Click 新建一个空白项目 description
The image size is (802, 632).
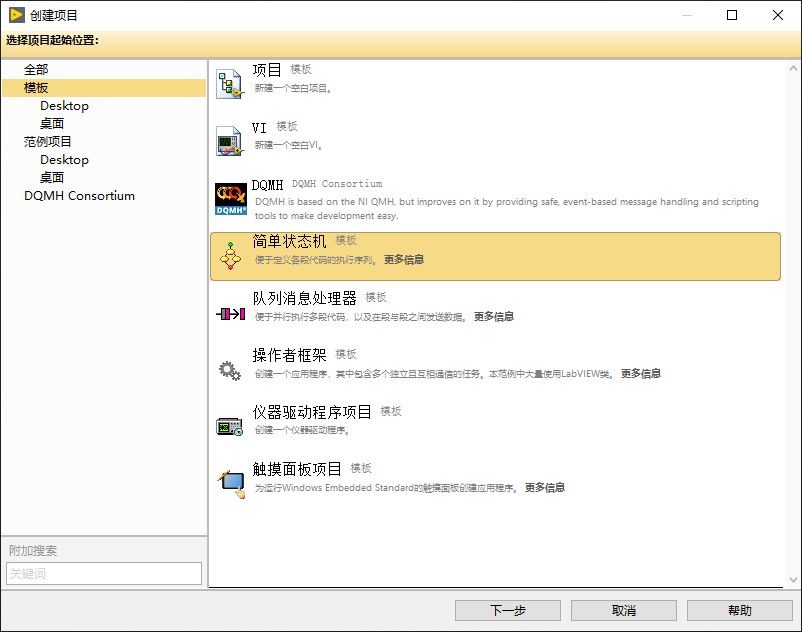tap(293, 88)
